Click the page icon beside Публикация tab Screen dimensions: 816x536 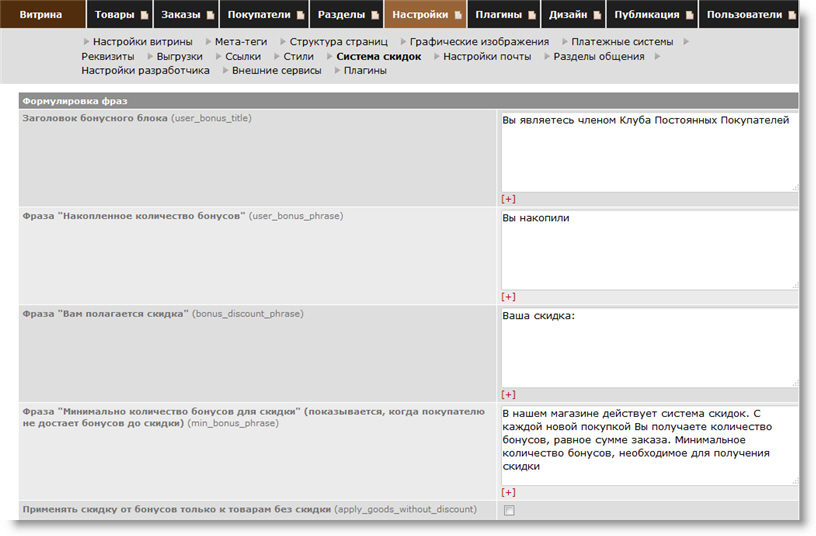[x=689, y=16]
